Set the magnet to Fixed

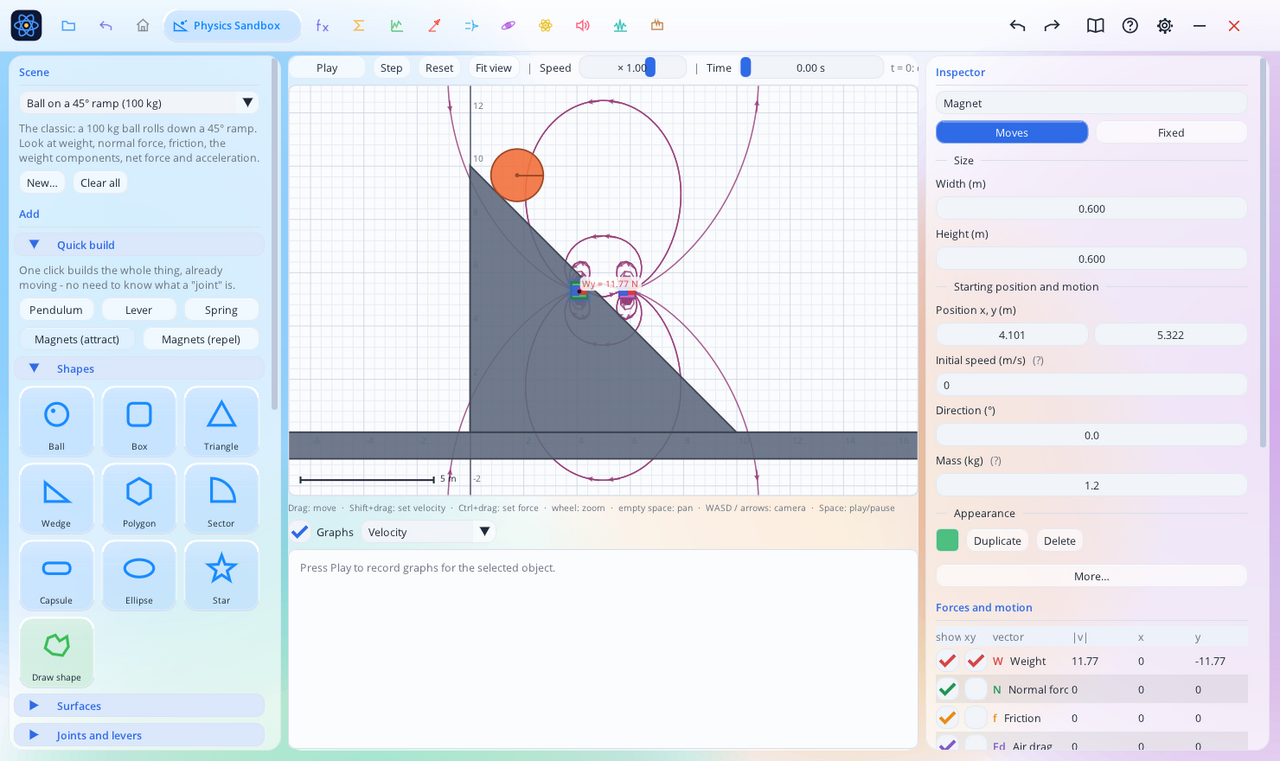pyautogui.click(x=1171, y=133)
